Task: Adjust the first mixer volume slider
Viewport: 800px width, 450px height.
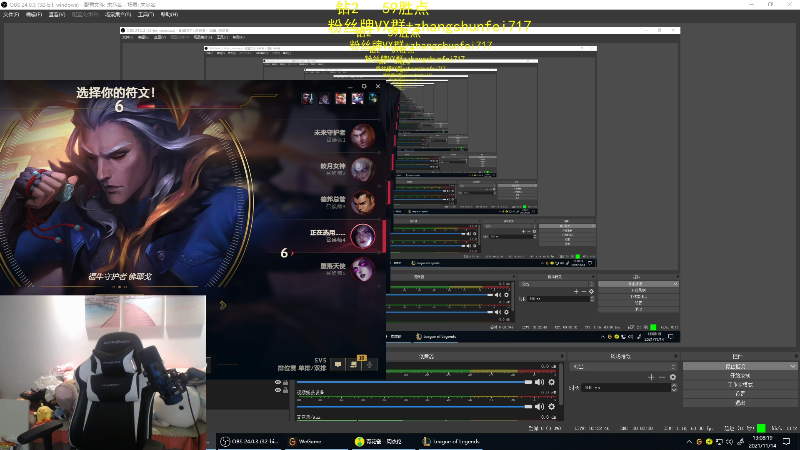Action: pos(414,382)
